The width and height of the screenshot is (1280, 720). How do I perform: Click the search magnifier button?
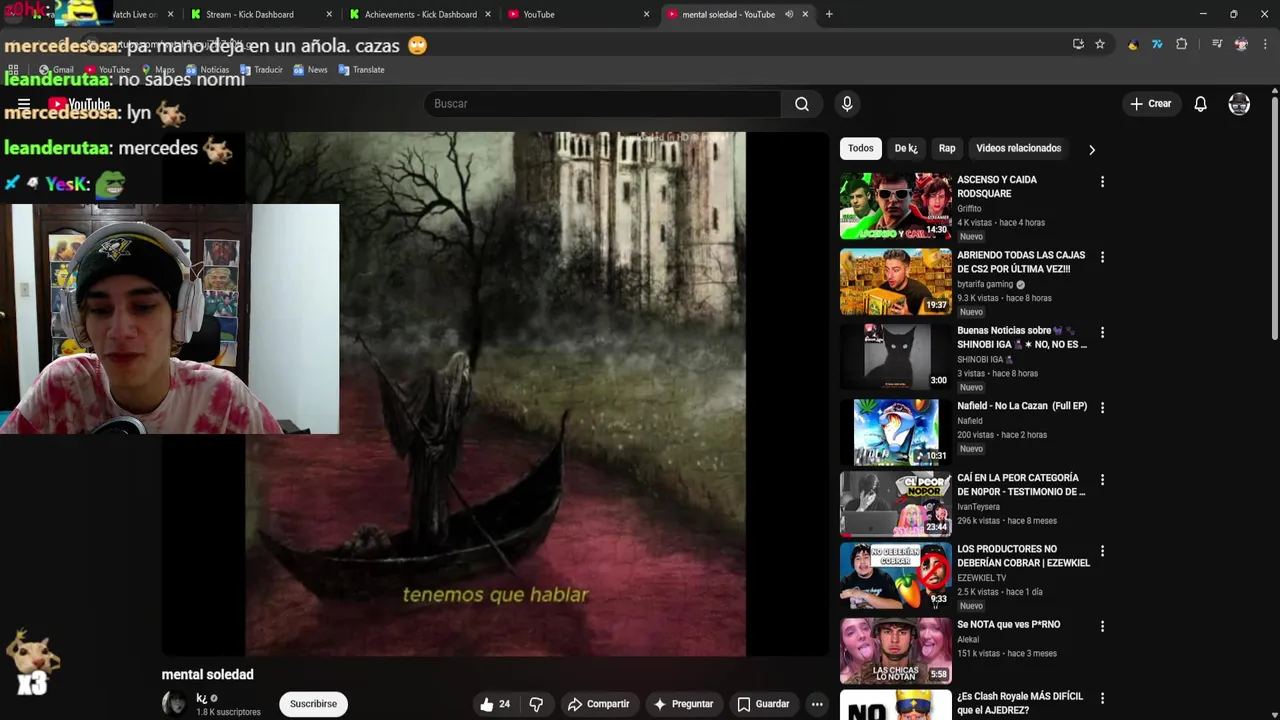[x=802, y=104]
